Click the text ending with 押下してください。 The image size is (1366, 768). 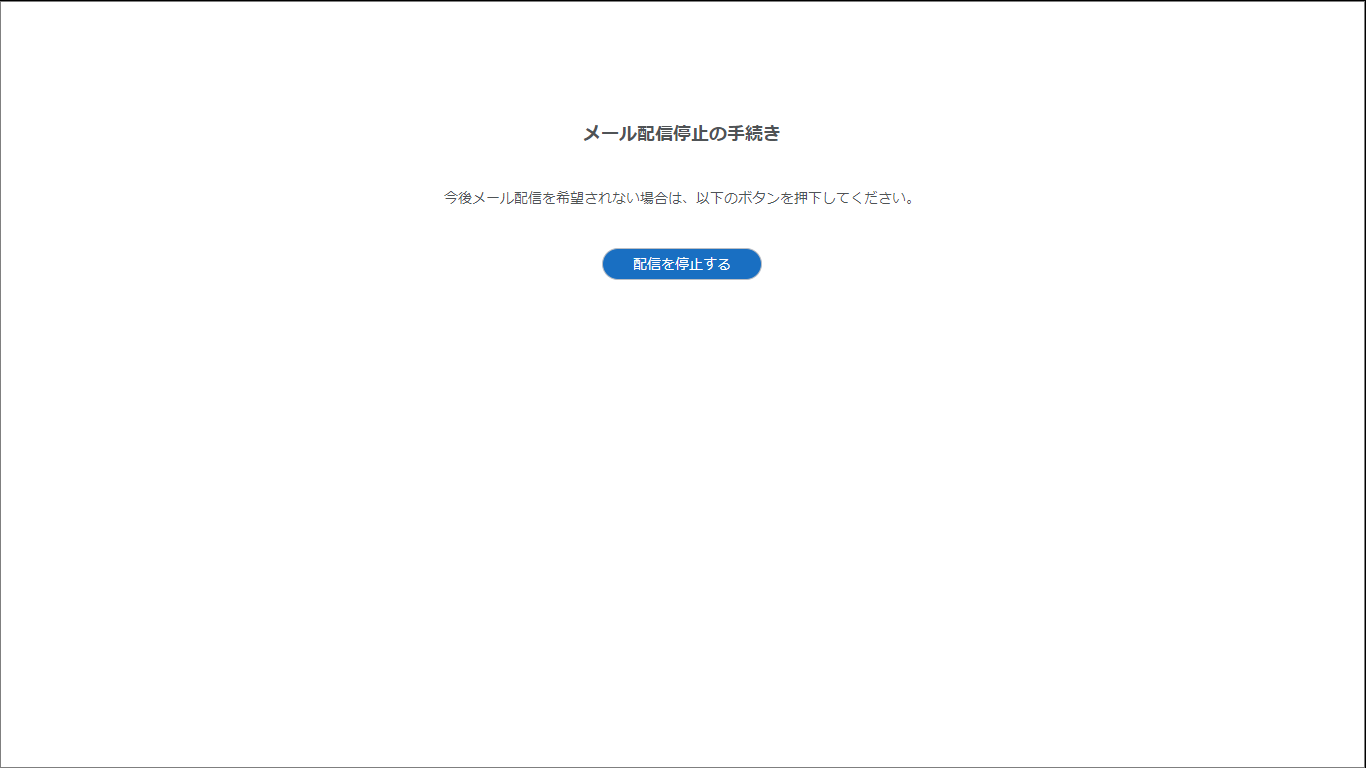(680, 198)
